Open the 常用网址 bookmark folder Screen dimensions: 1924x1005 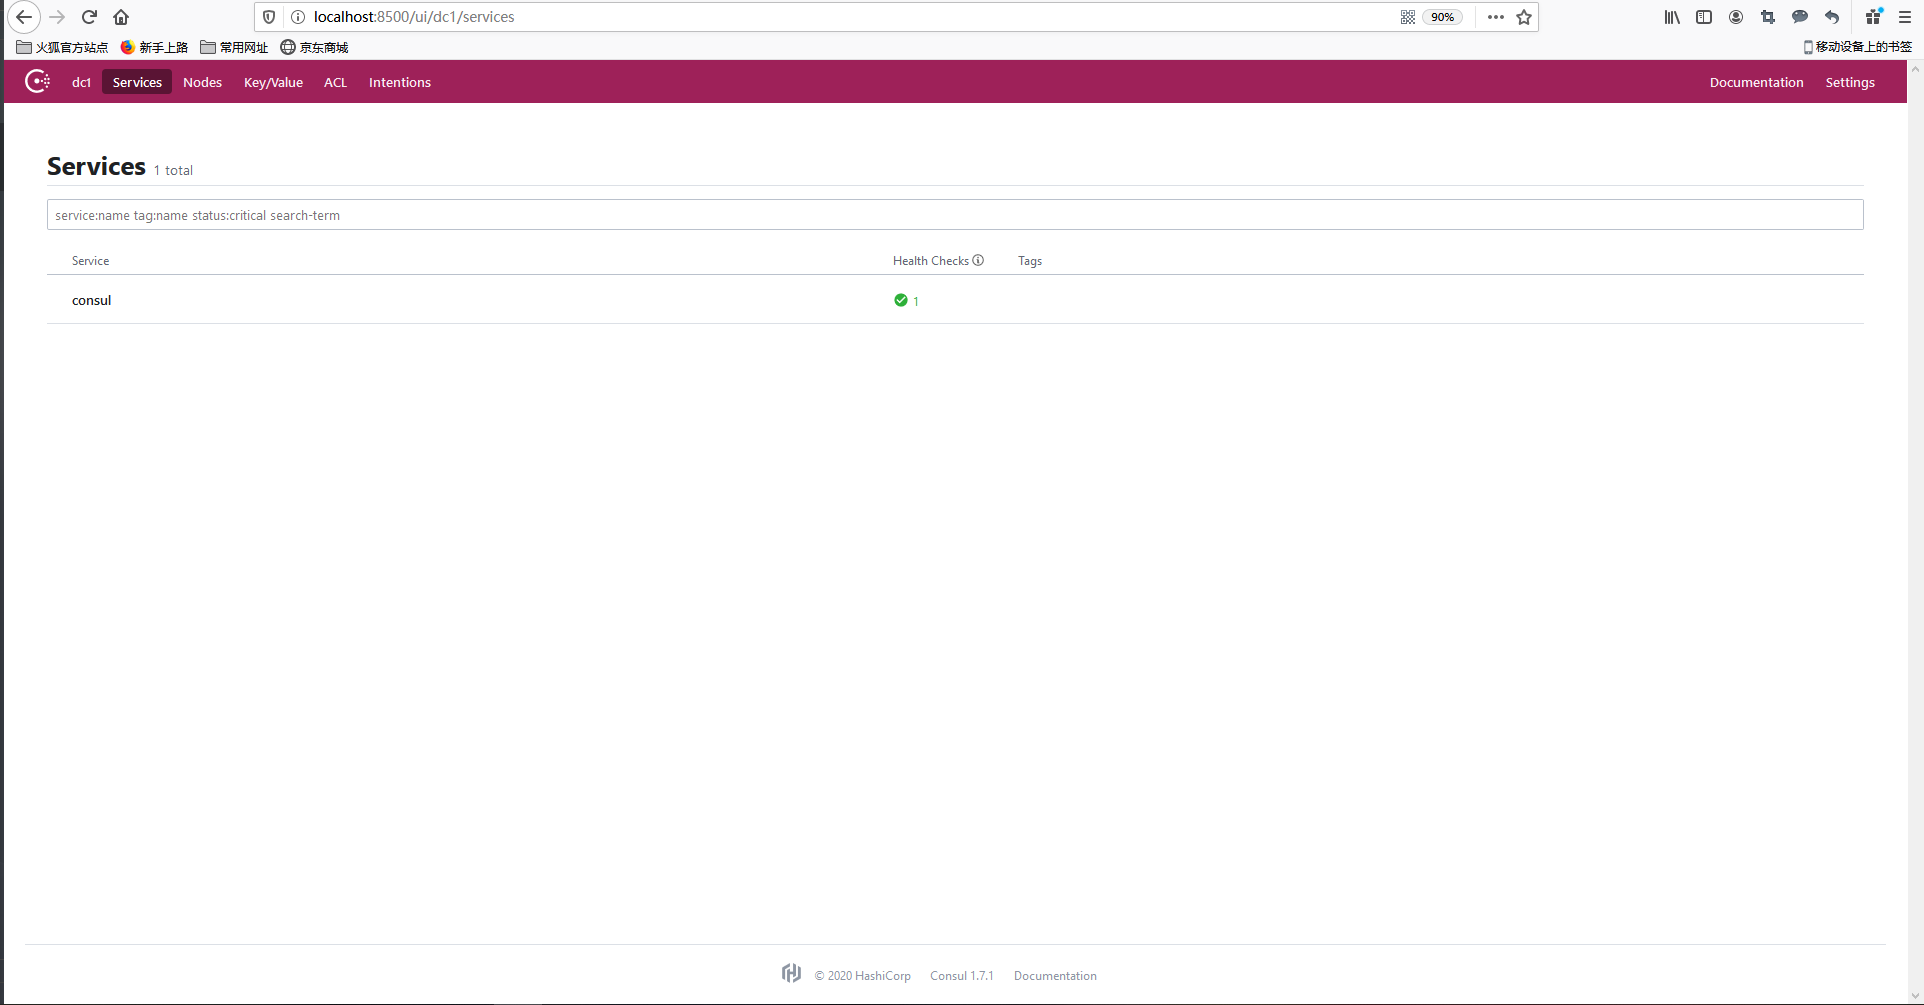tap(234, 47)
